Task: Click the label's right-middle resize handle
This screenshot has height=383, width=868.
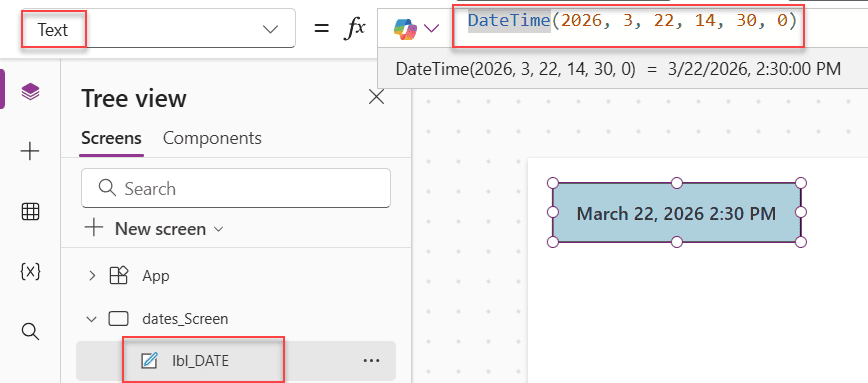Action: pos(800,213)
